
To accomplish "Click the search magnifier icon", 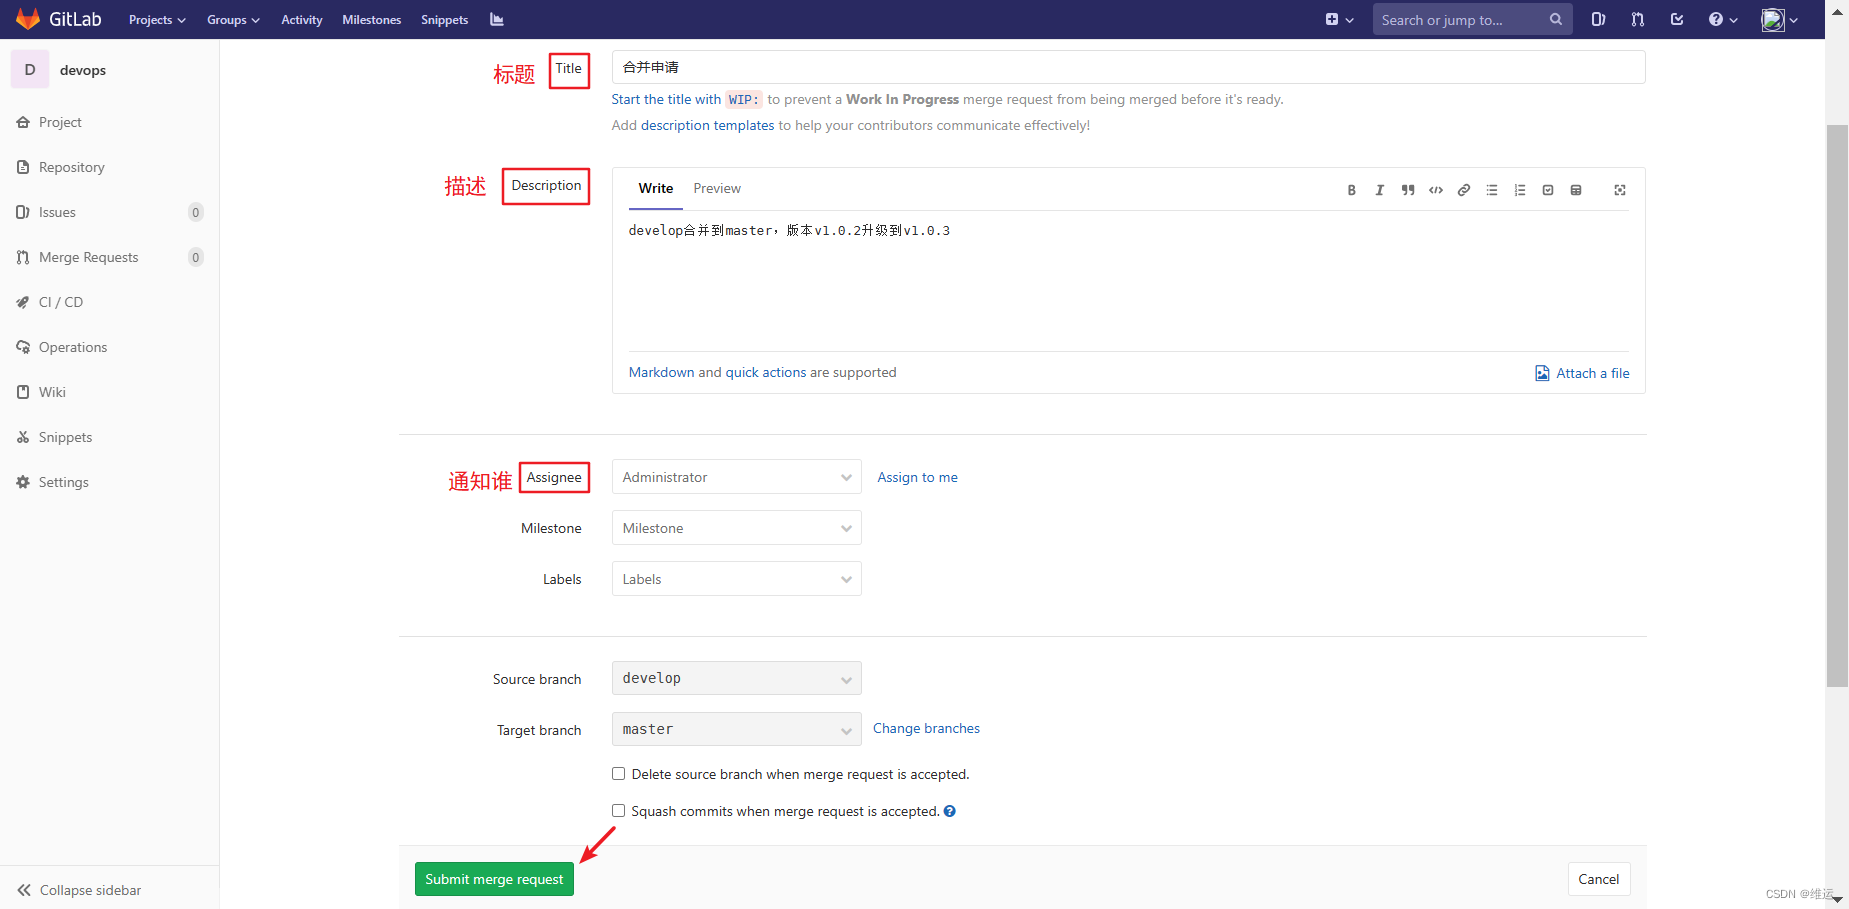I will click(1556, 19).
